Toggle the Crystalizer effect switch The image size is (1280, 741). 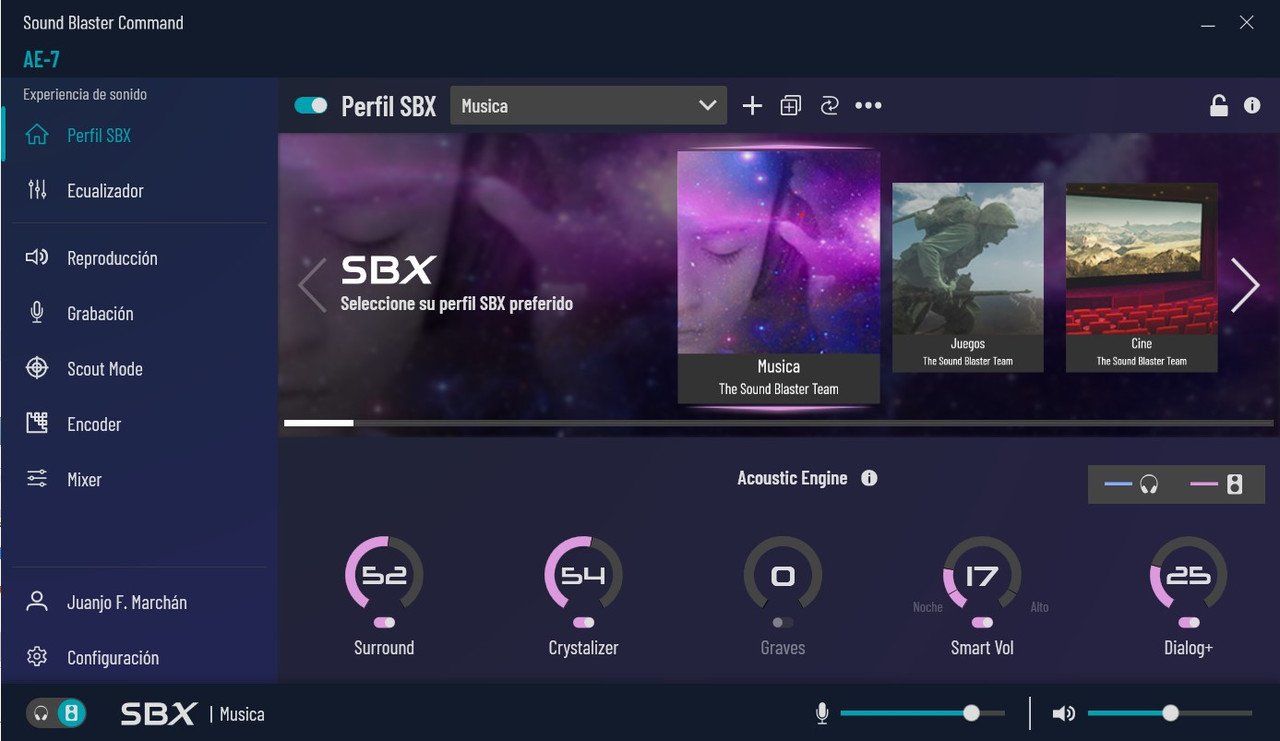tap(583, 622)
